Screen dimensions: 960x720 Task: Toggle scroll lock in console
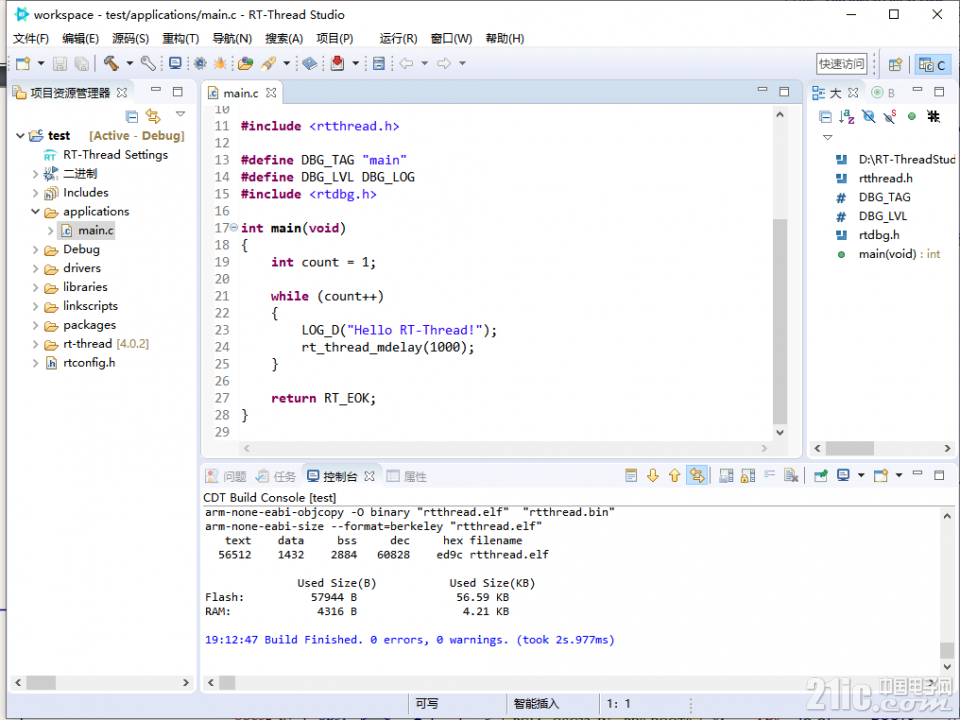click(x=748, y=476)
